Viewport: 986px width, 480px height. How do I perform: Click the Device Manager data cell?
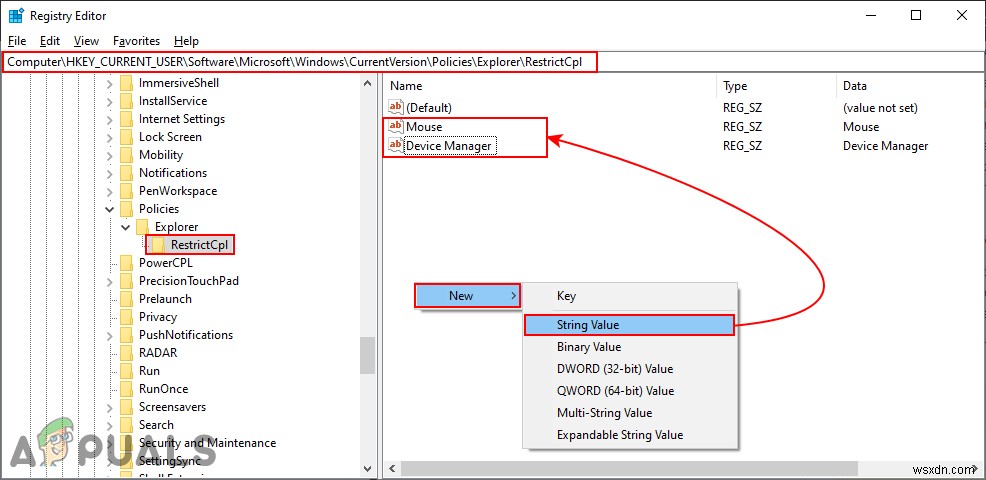point(885,145)
